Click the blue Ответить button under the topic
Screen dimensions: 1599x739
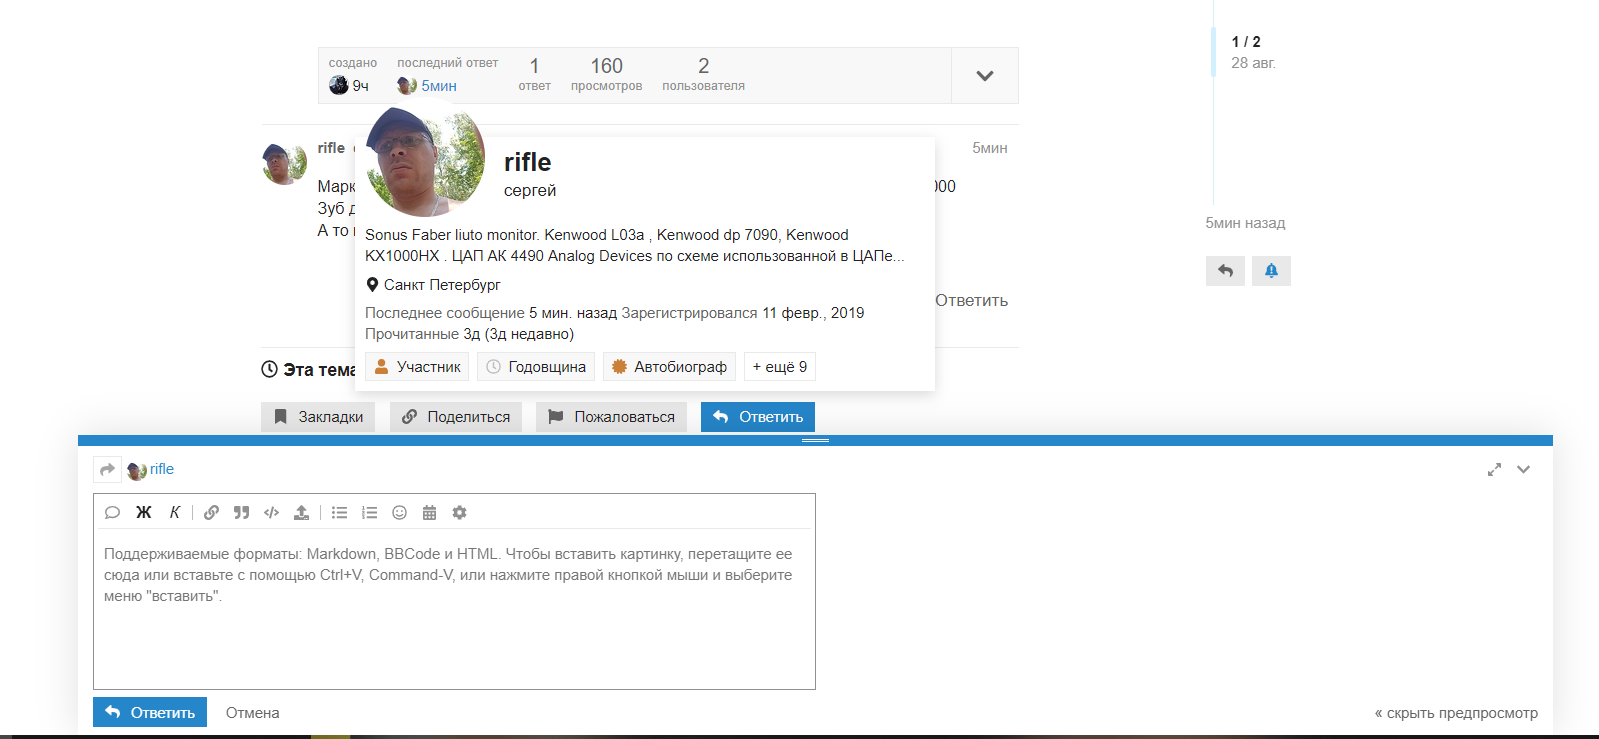758,417
